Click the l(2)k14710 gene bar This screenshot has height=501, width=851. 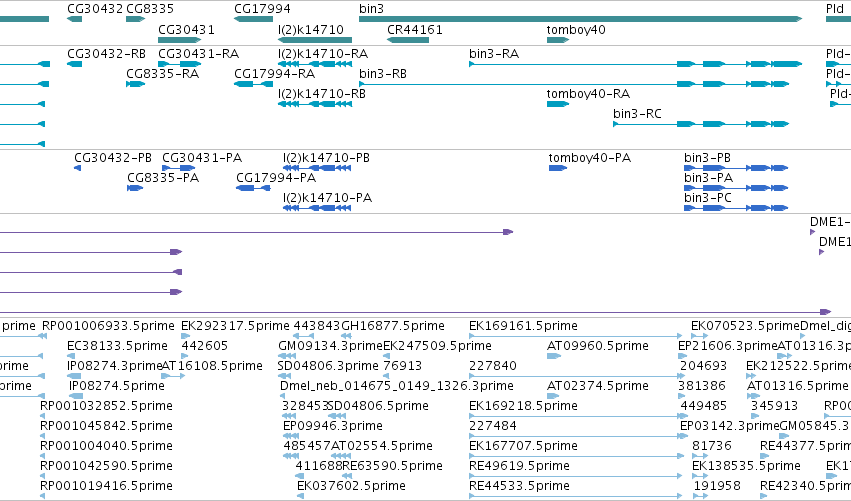pyautogui.click(x=315, y=40)
